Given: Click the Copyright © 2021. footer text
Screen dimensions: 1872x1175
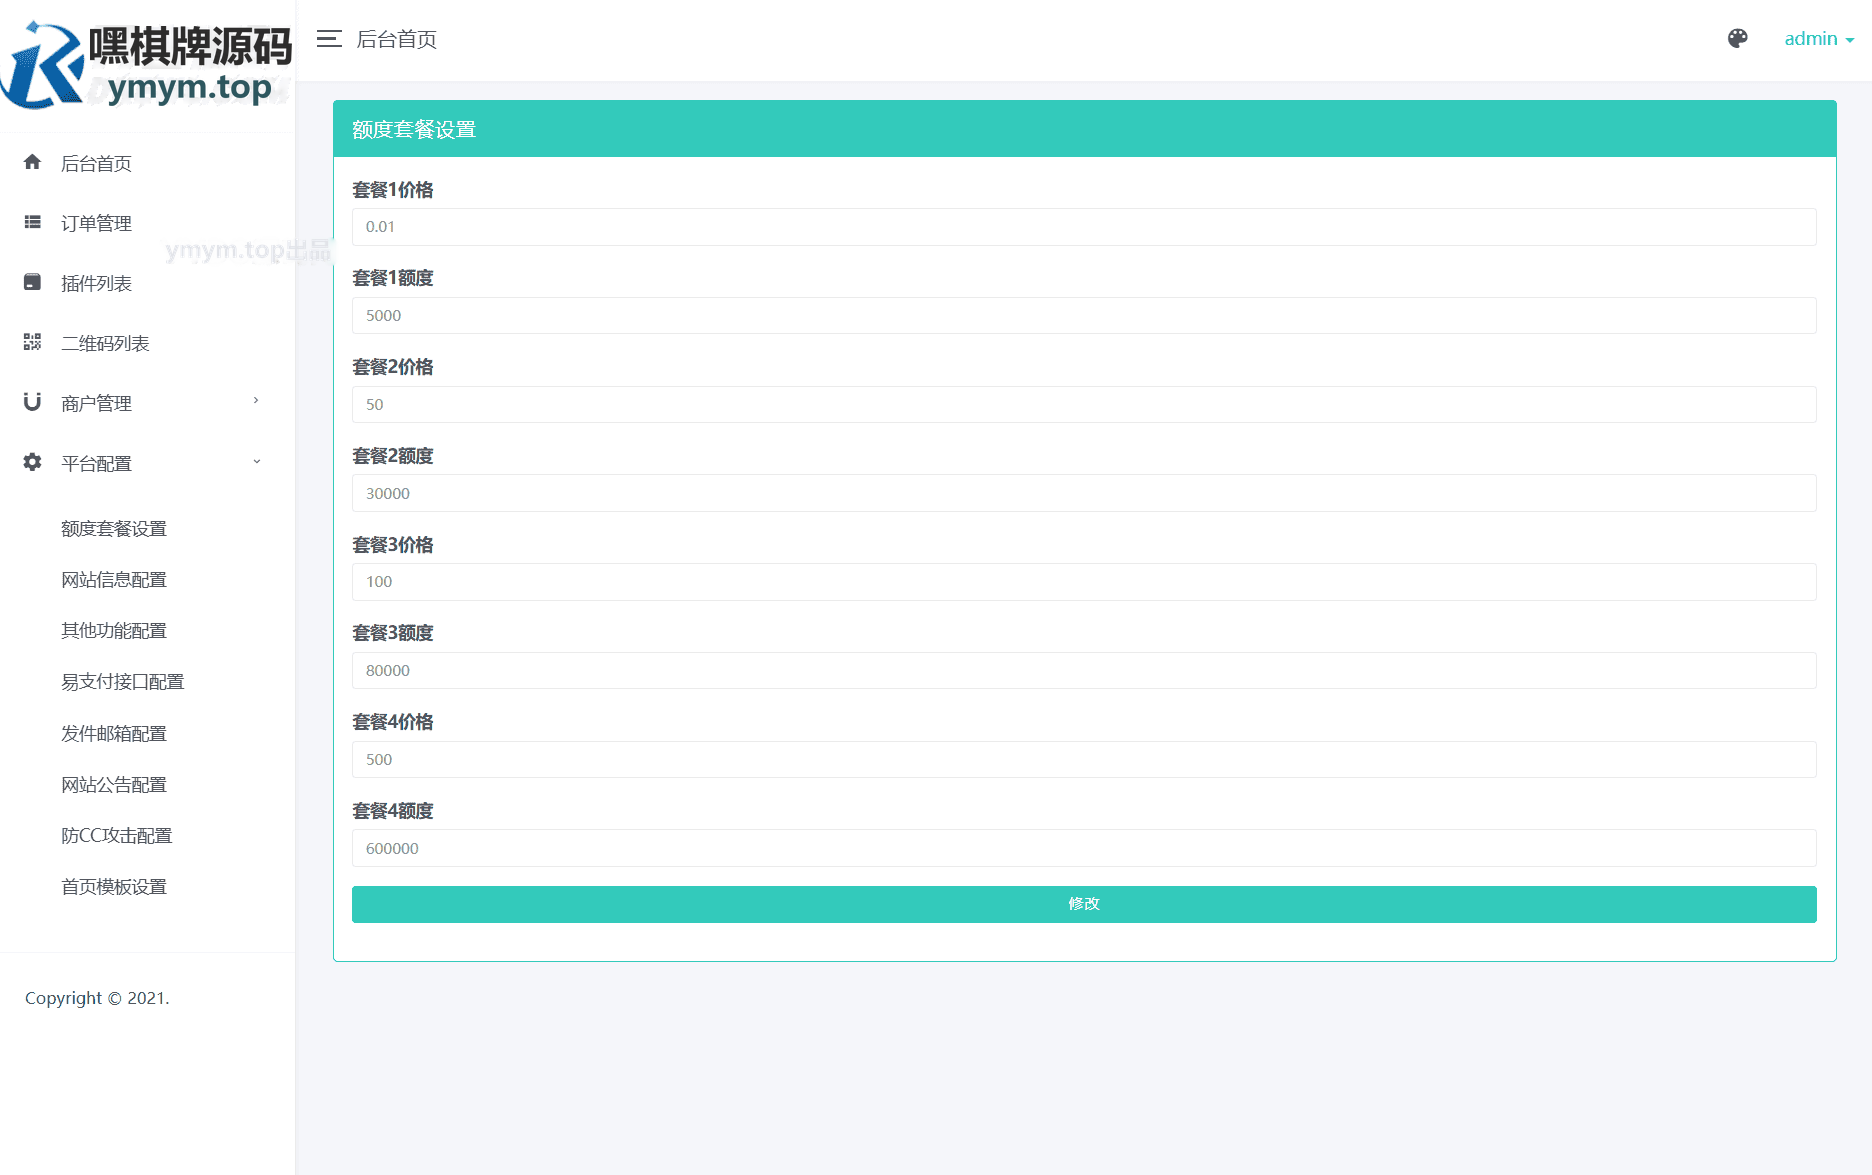Looking at the screenshot, I should [x=97, y=998].
